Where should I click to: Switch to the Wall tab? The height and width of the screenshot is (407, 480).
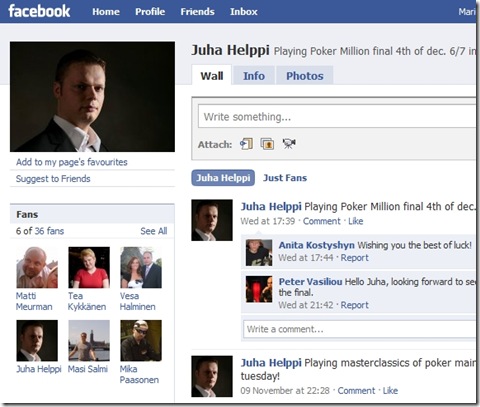tap(212, 75)
